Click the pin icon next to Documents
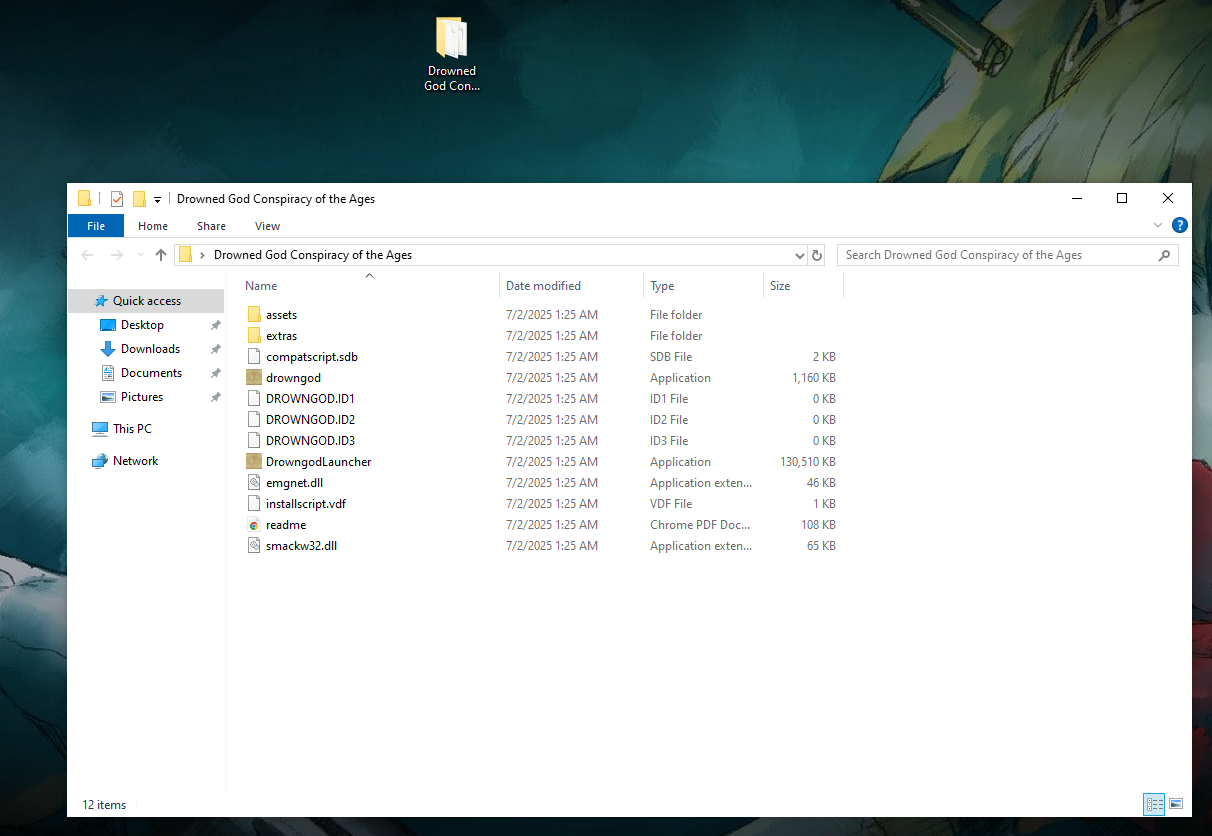1212x836 pixels. (x=215, y=373)
